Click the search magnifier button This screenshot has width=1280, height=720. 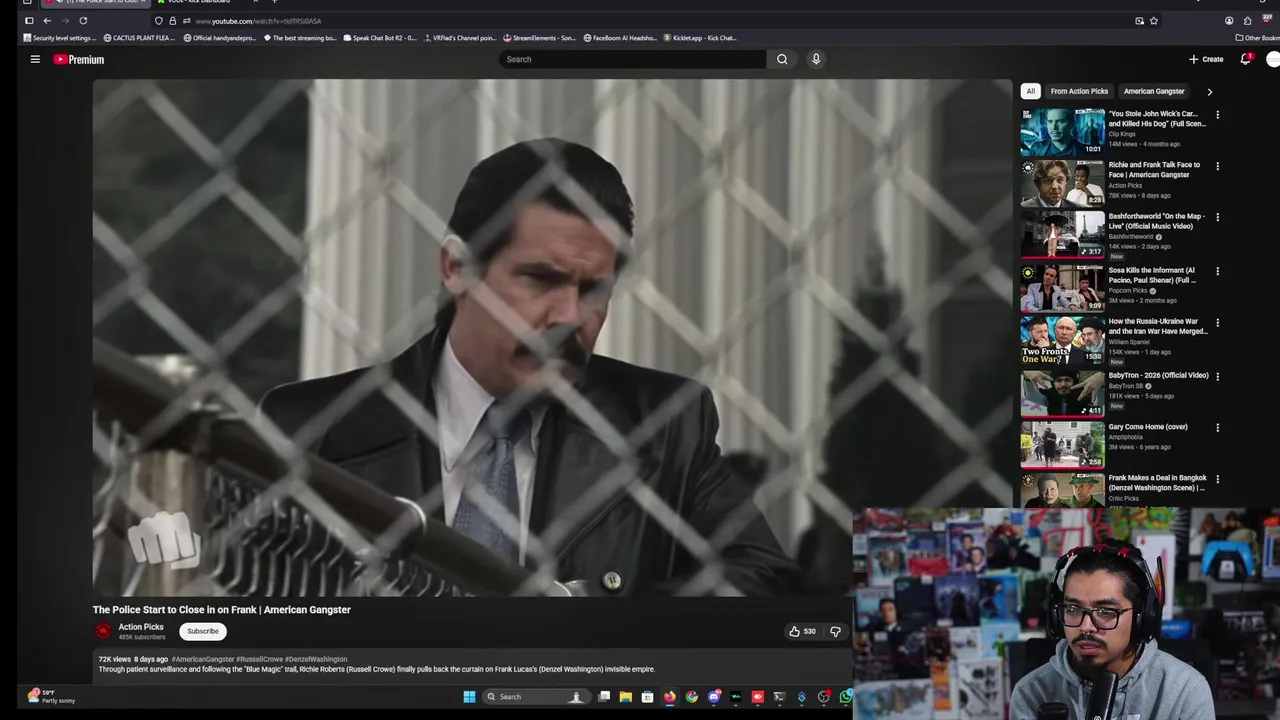point(782,59)
